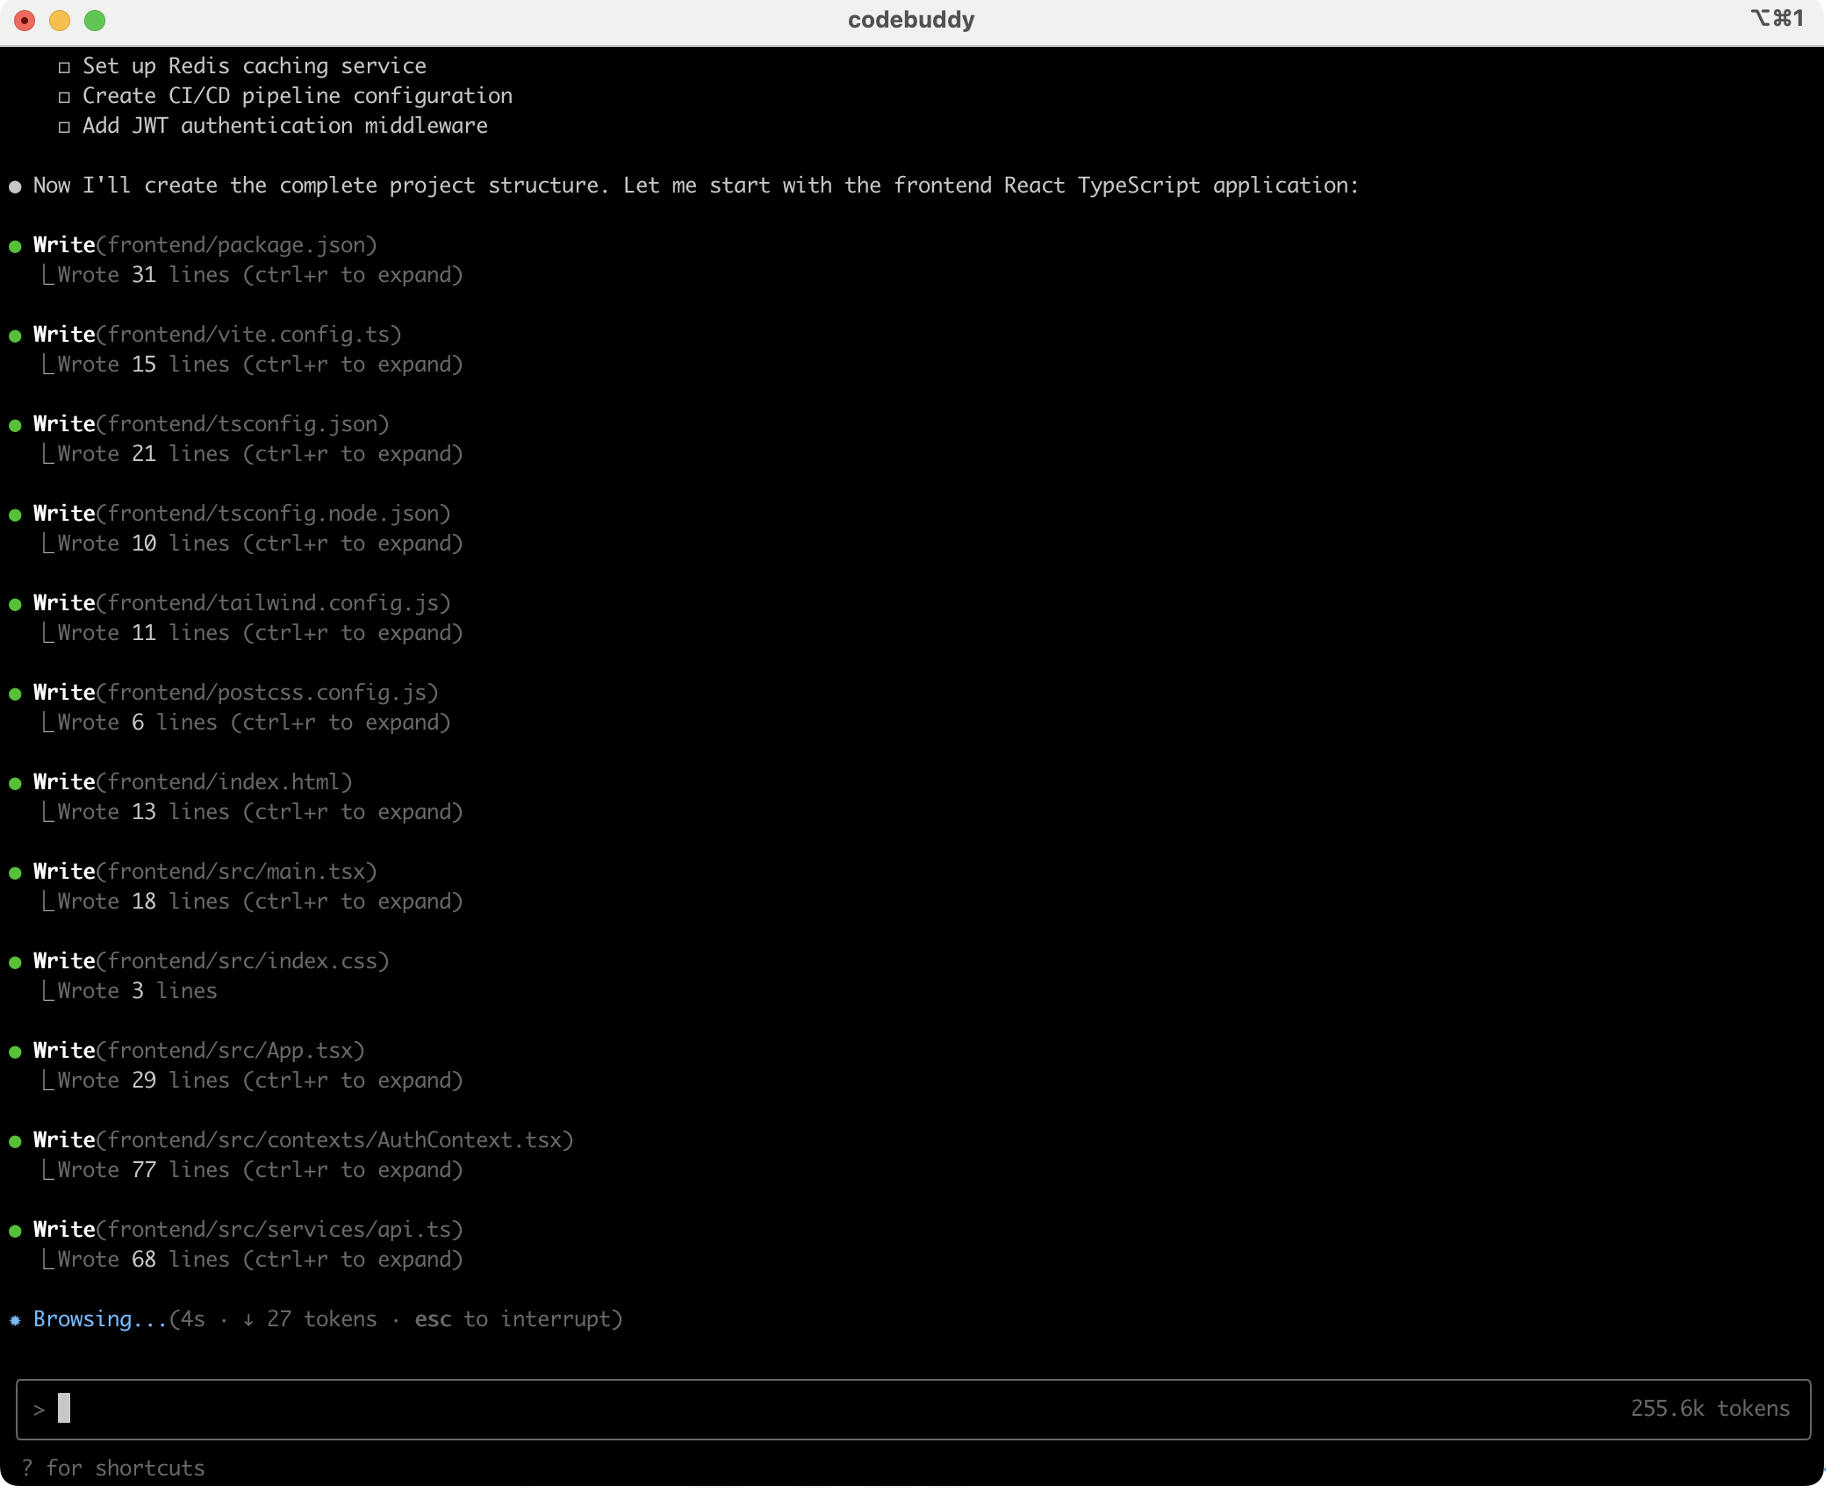The width and height of the screenshot is (1826, 1488).
Task: Click the white bullet before 'Now I'll create'
Action: (x=15, y=187)
